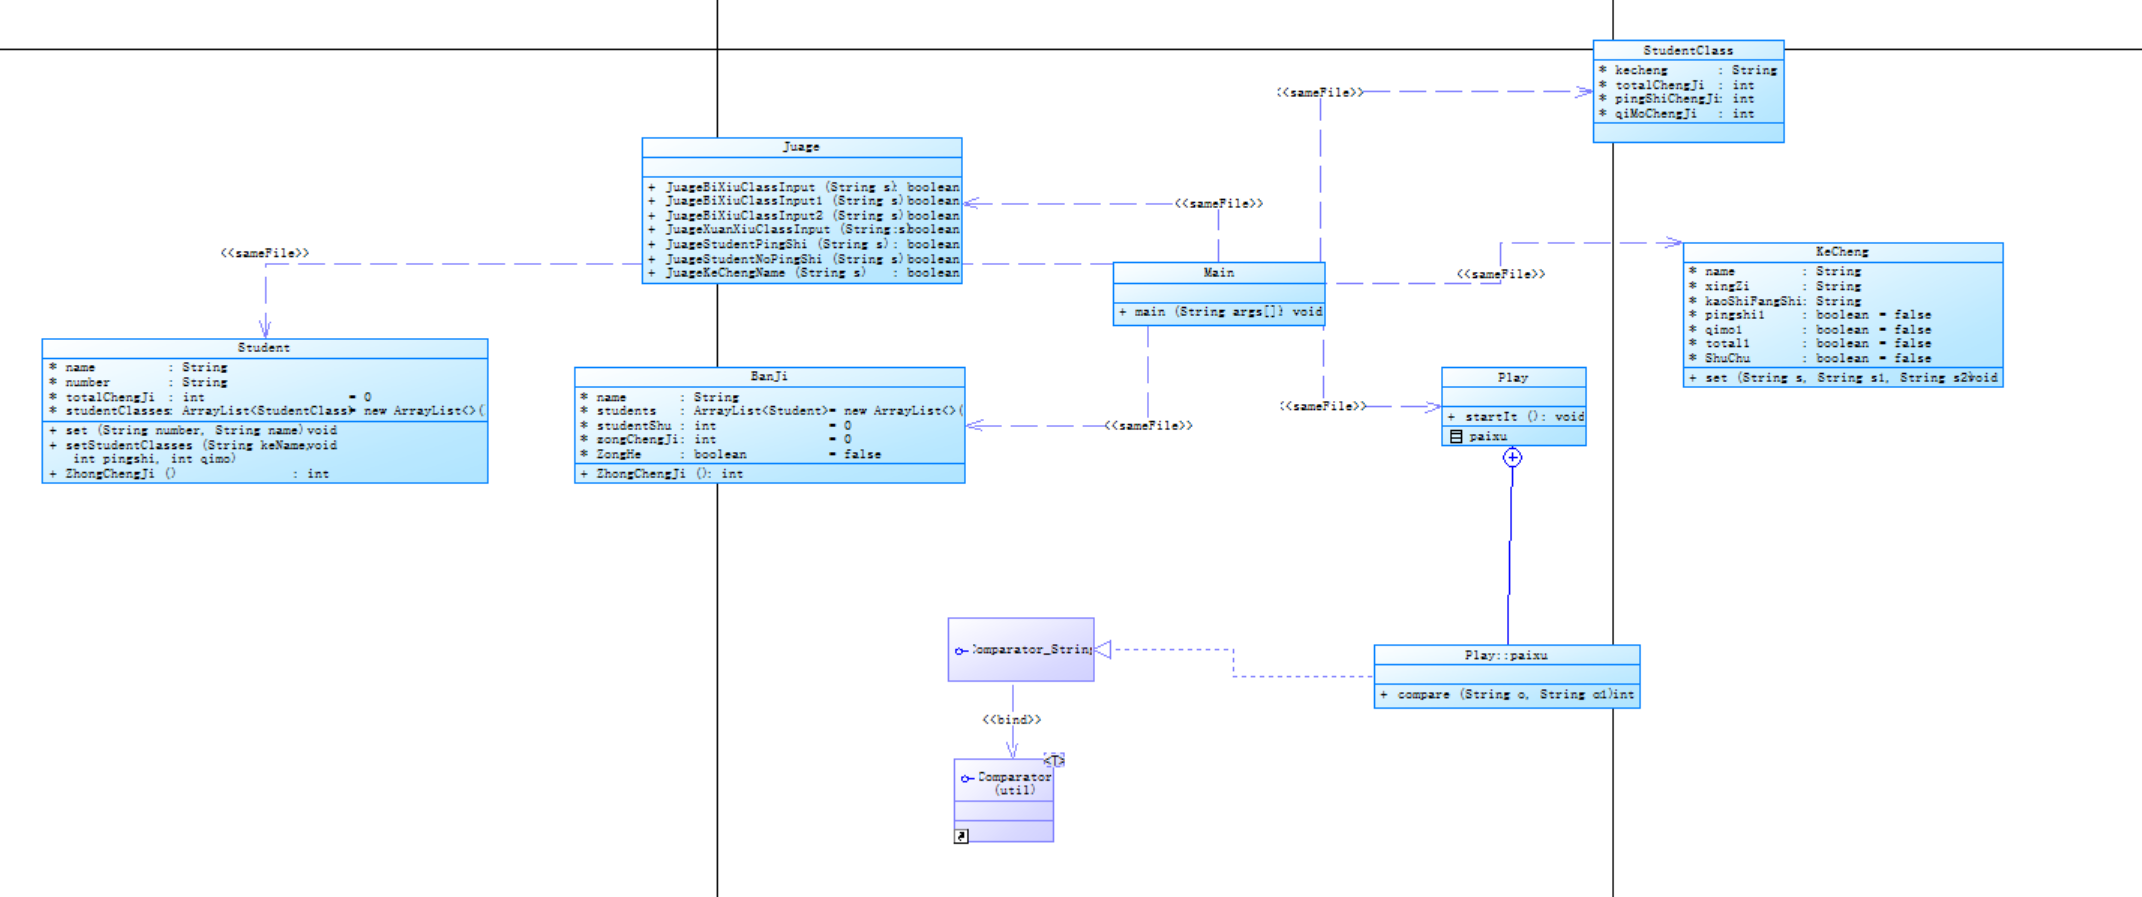Click the students ArrayList attribute in BanJi
This screenshot has height=897, width=2142.
[x=771, y=411]
